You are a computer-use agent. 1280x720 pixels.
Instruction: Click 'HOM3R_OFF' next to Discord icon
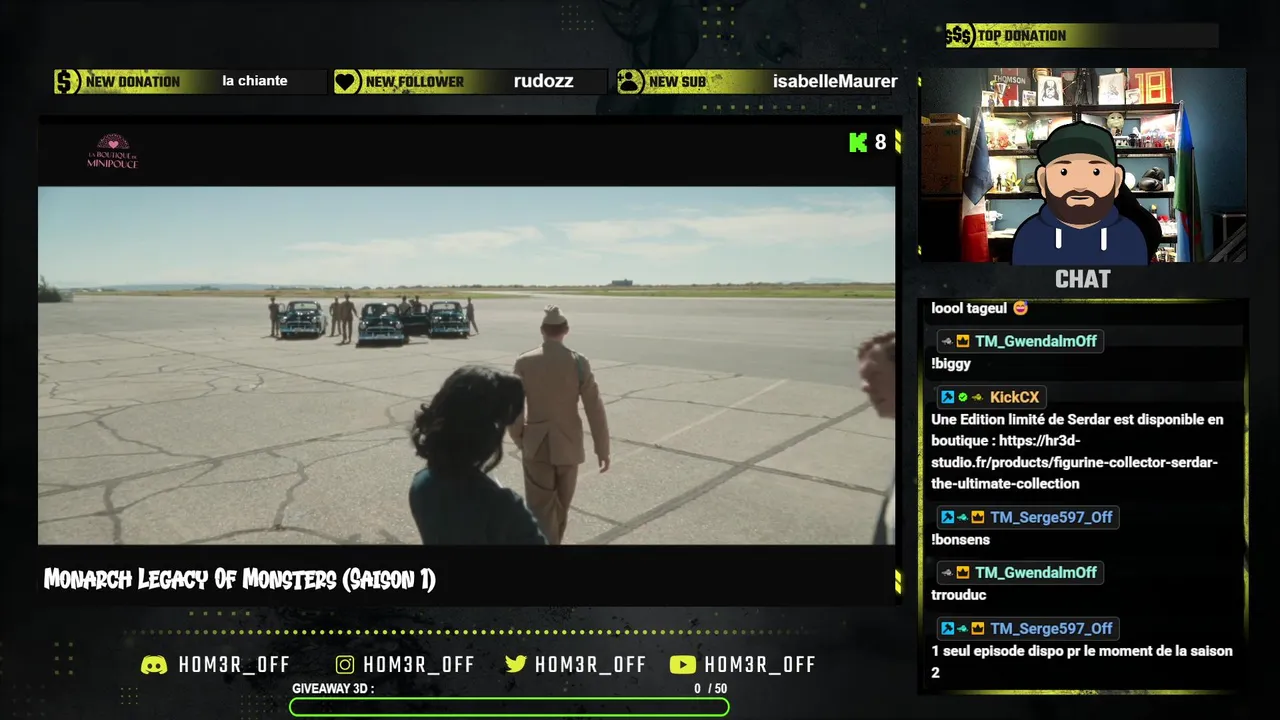click(234, 665)
